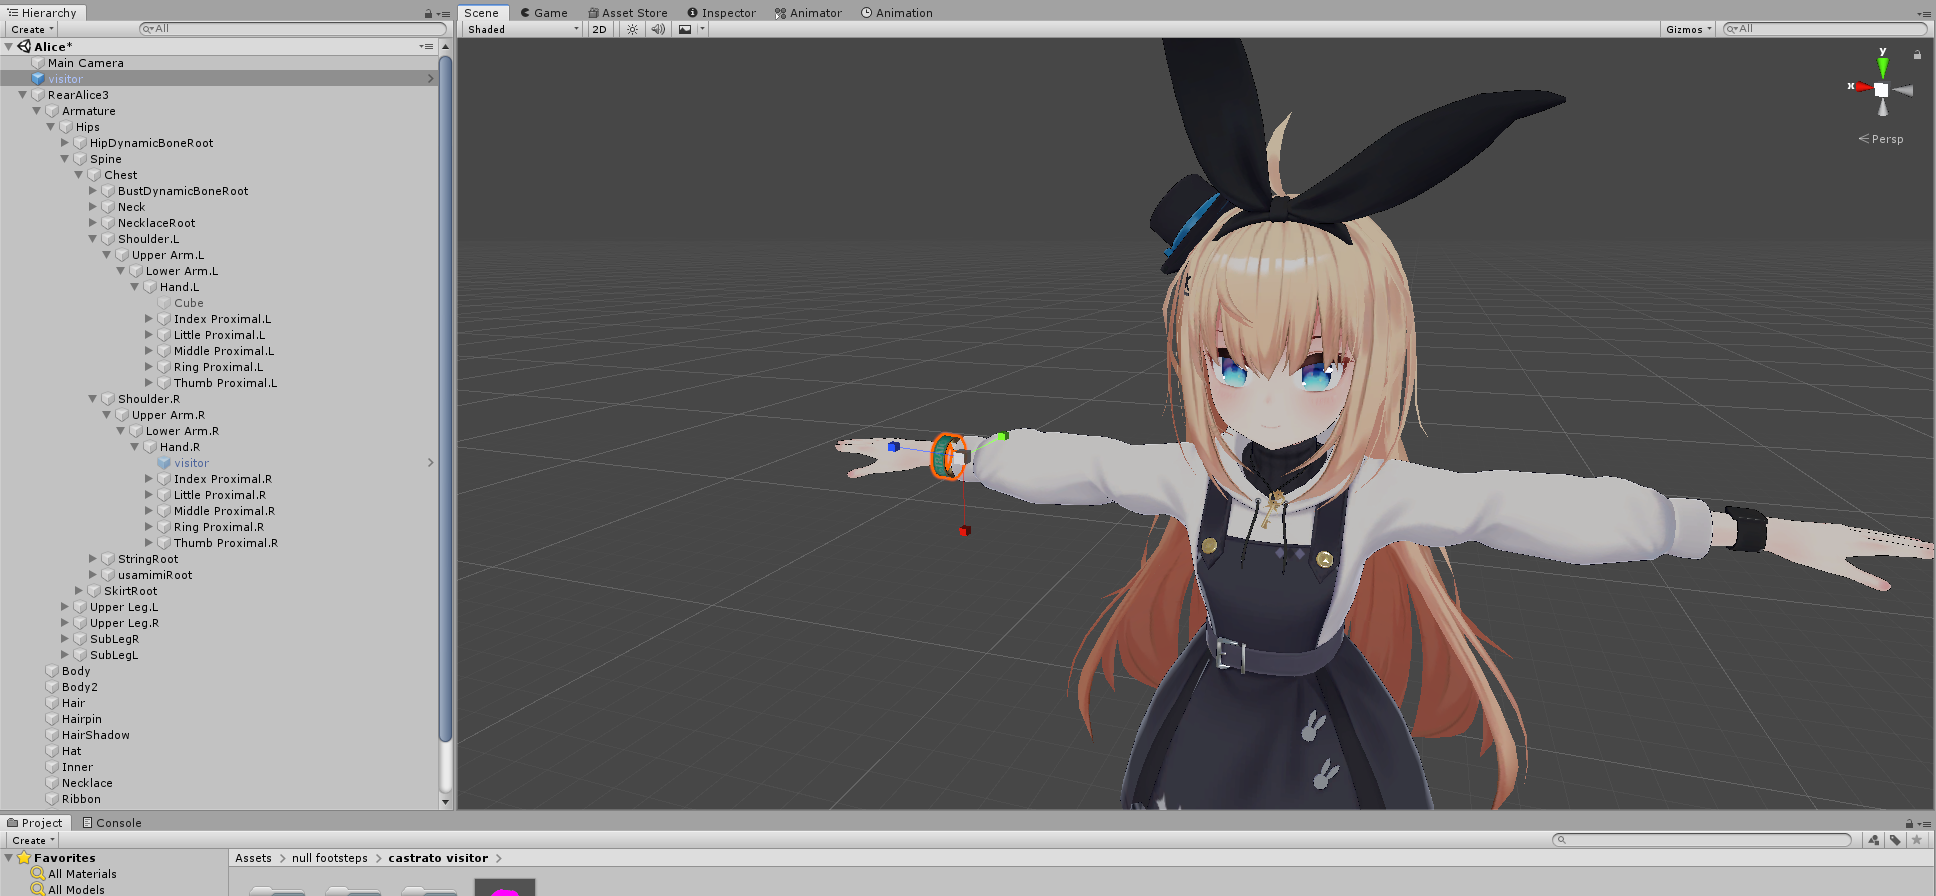Toggle scene lighting sun icon
The width and height of the screenshot is (1936, 896).
point(632,29)
